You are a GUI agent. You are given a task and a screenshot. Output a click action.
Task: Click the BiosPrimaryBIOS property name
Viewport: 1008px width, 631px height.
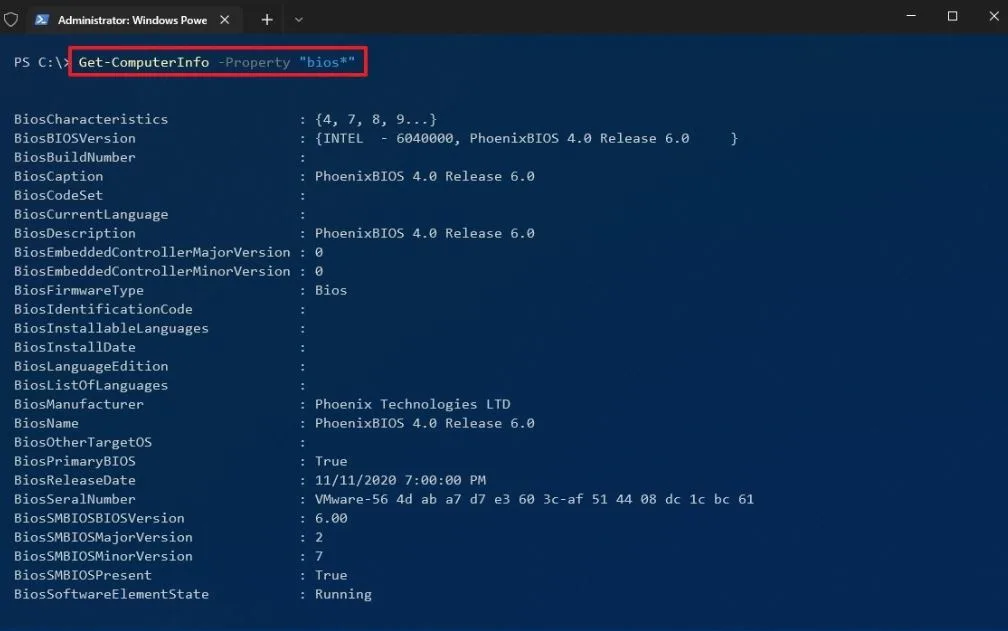click(75, 461)
